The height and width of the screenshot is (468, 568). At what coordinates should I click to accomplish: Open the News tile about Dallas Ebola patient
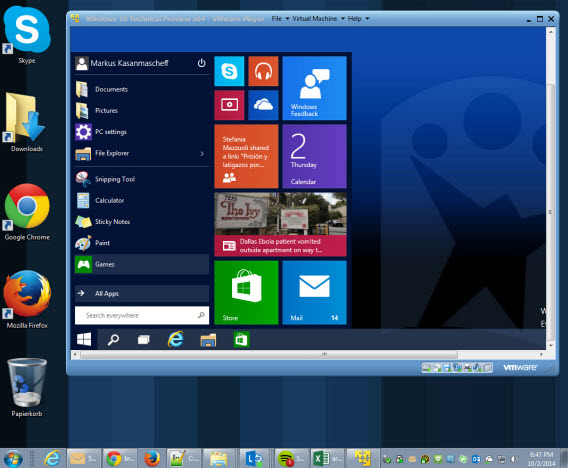[280, 225]
